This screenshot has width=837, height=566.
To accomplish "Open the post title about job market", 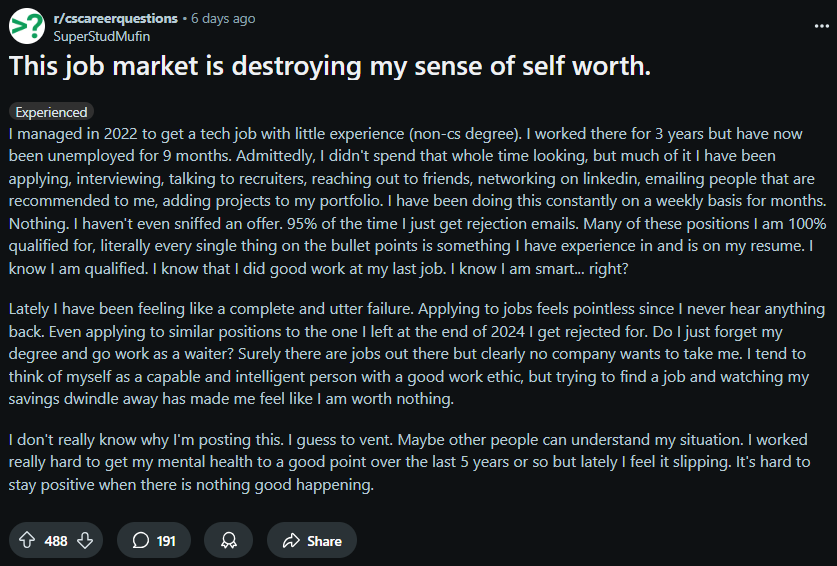I will tap(330, 66).
